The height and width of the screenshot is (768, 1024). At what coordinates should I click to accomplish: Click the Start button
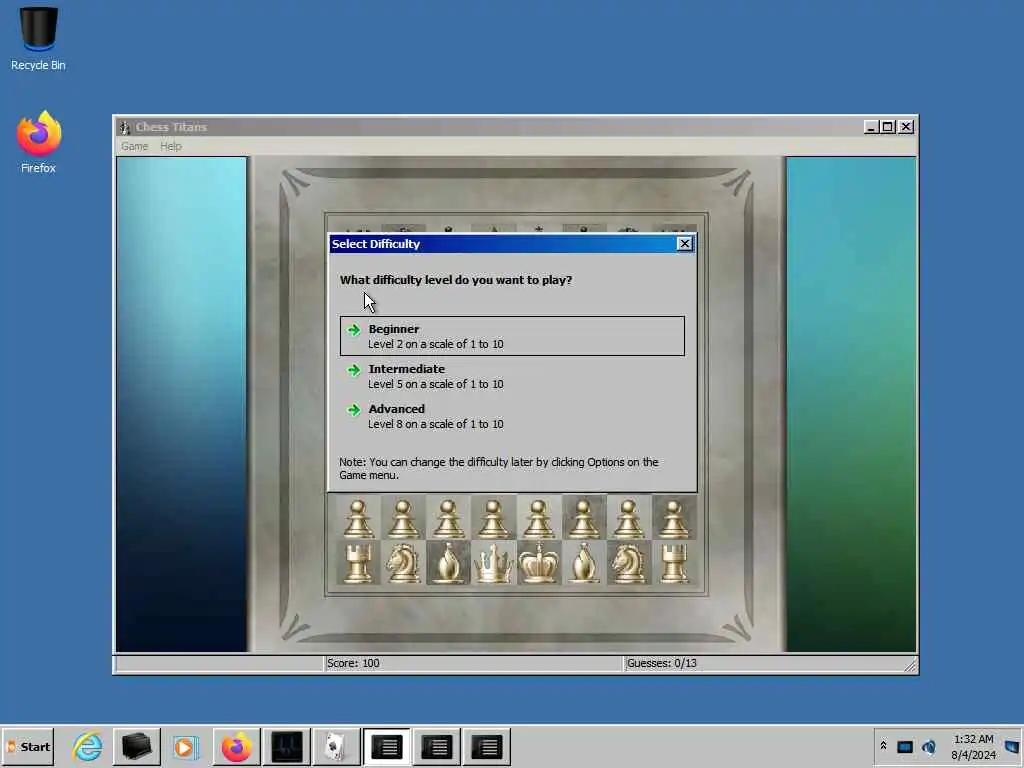[28, 746]
